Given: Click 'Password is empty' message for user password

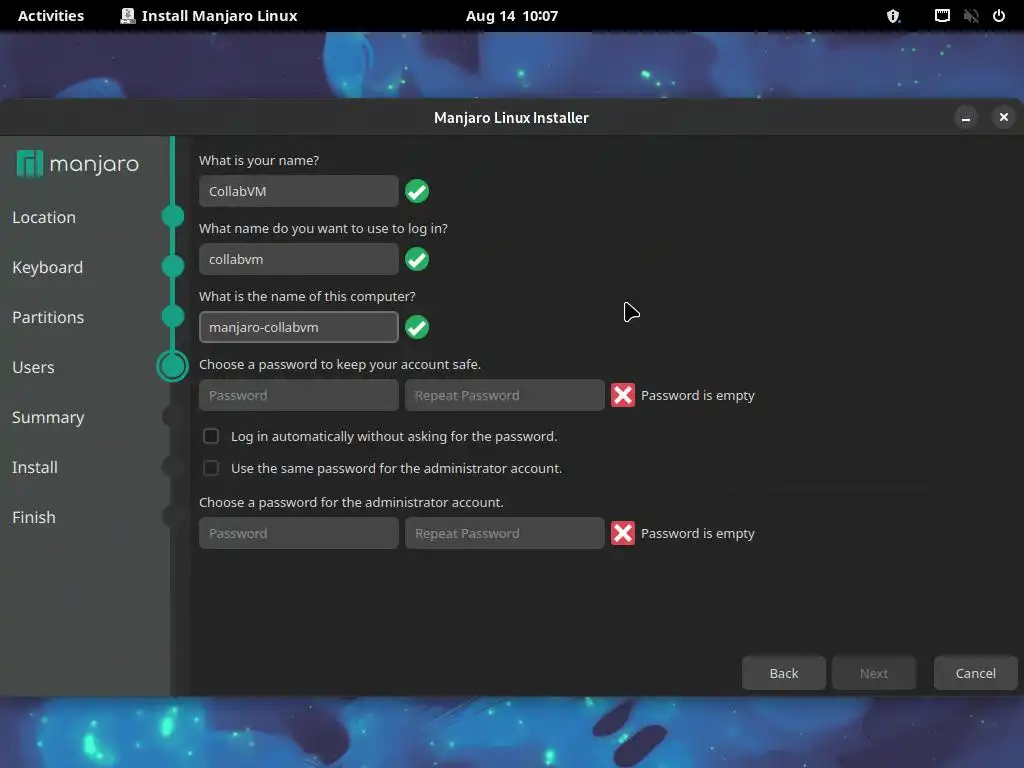Looking at the screenshot, I should click(x=697, y=395).
